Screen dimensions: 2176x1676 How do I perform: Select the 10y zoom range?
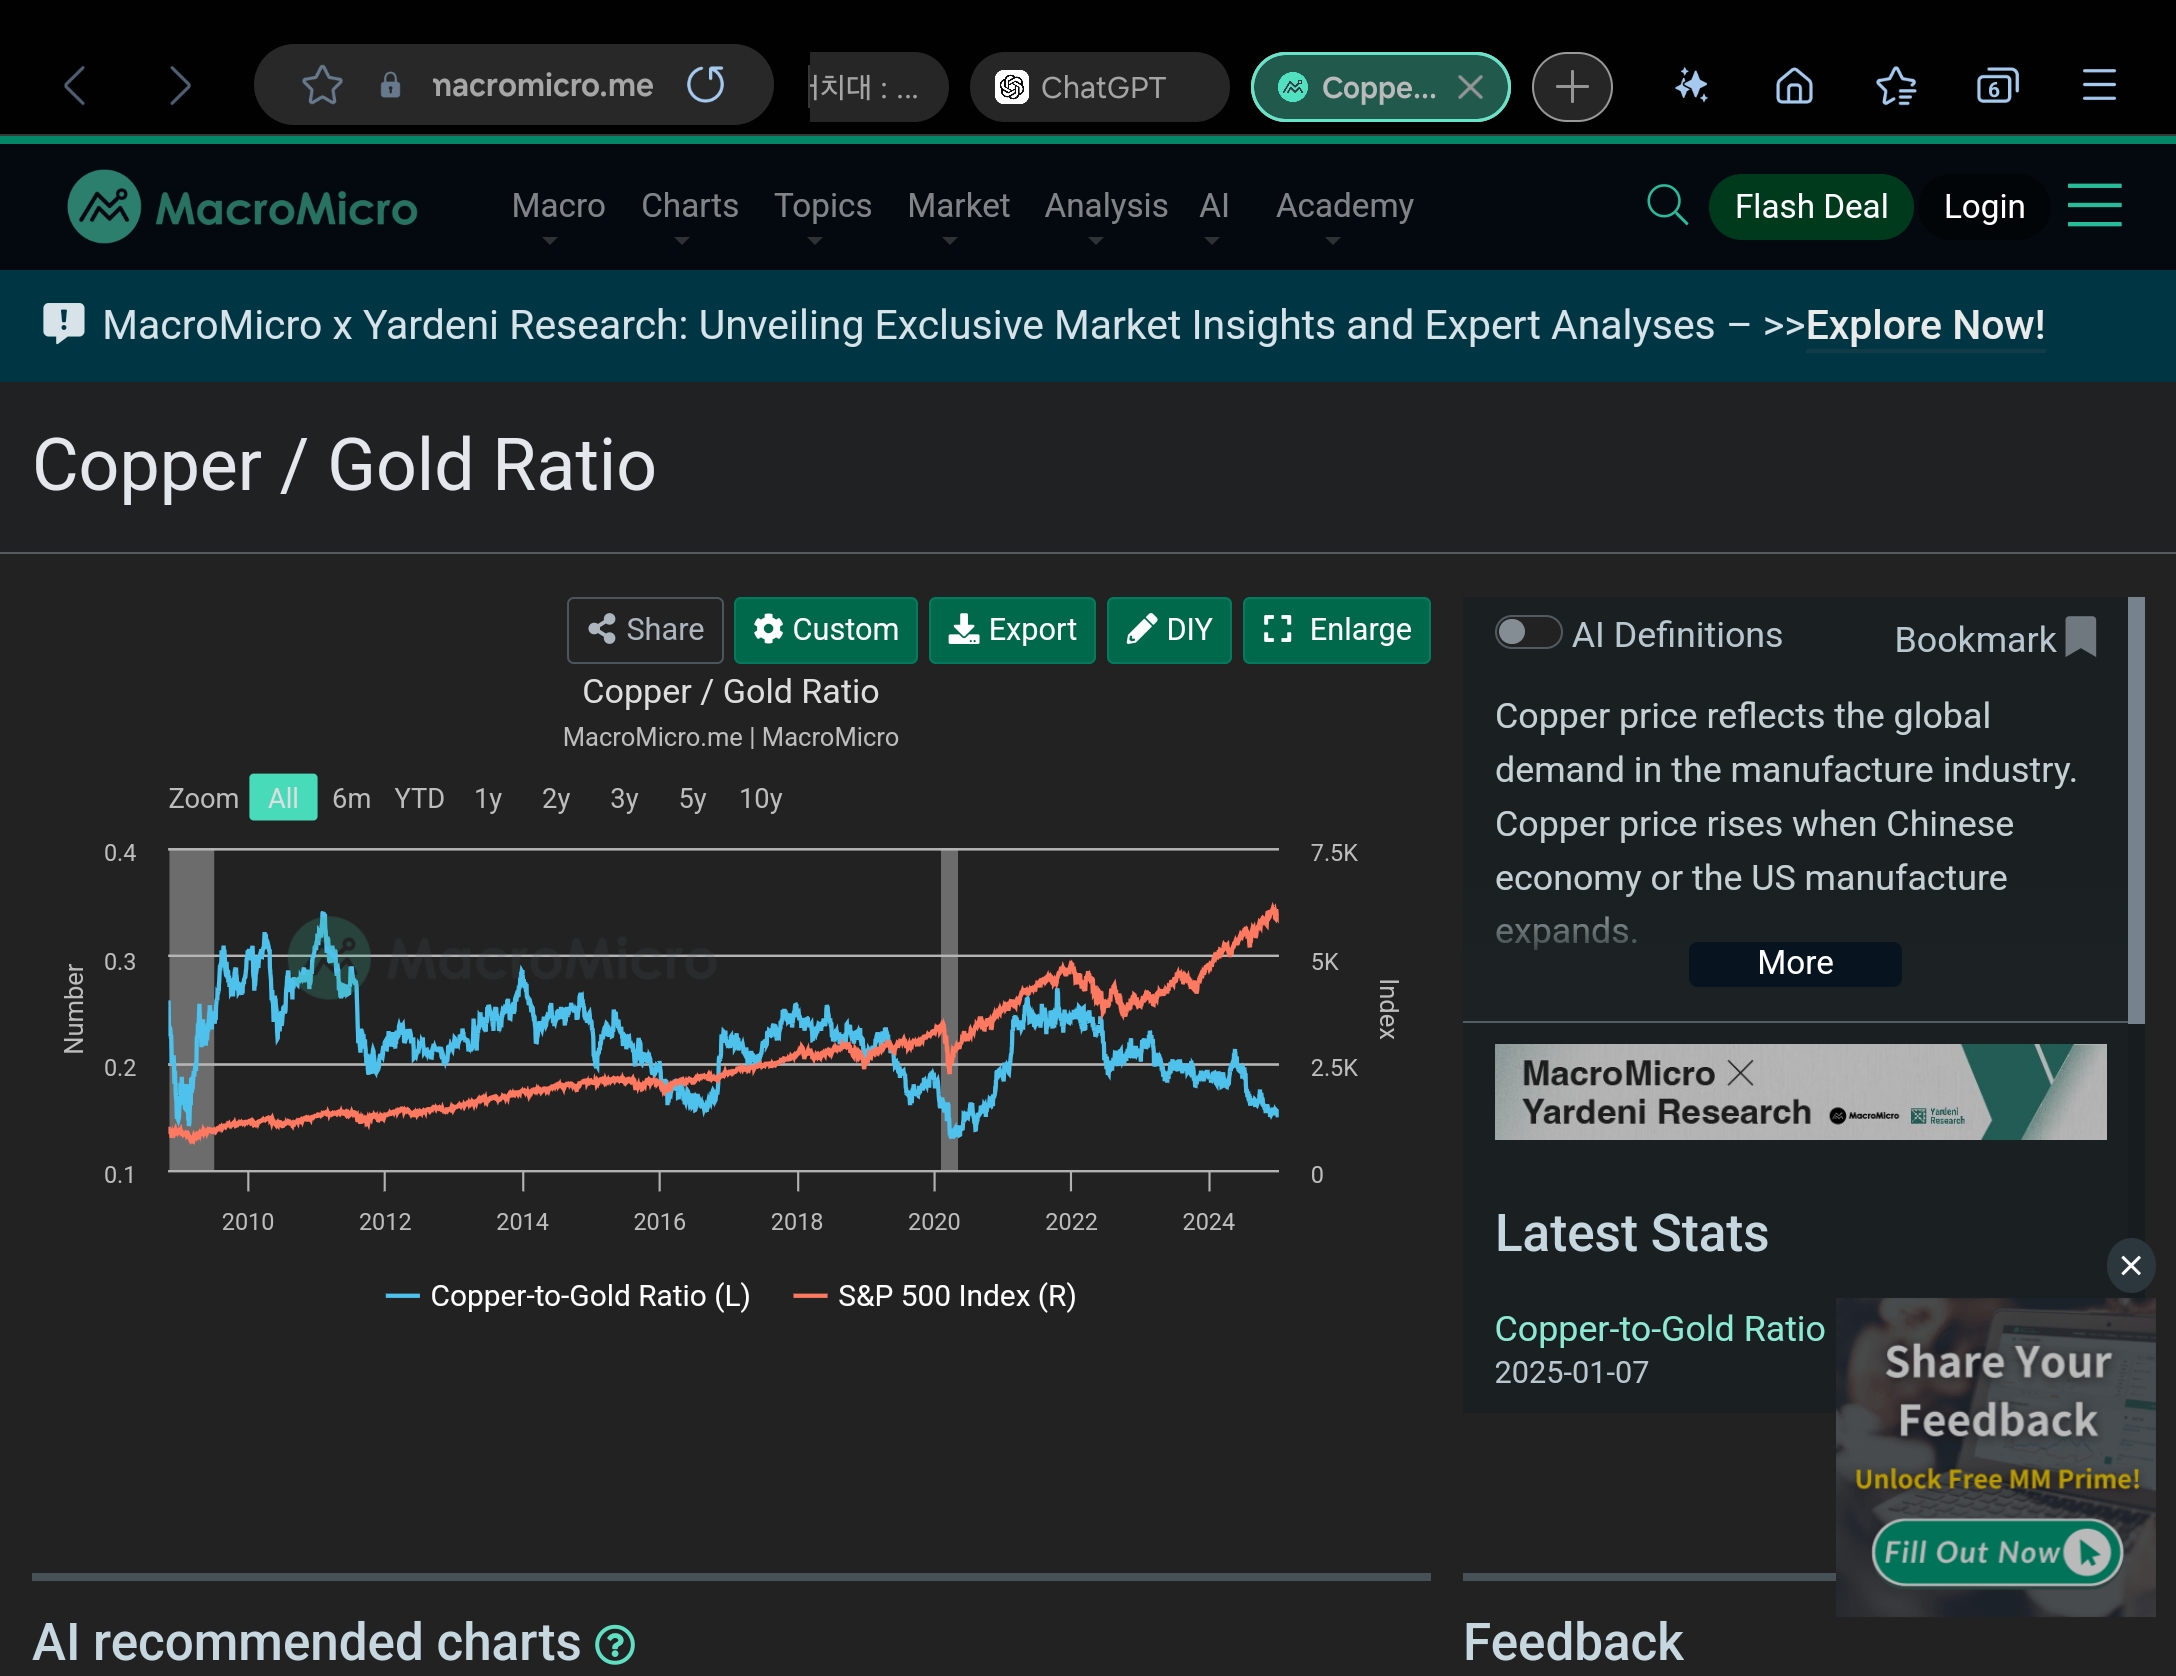pyautogui.click(x=761, y=798)
